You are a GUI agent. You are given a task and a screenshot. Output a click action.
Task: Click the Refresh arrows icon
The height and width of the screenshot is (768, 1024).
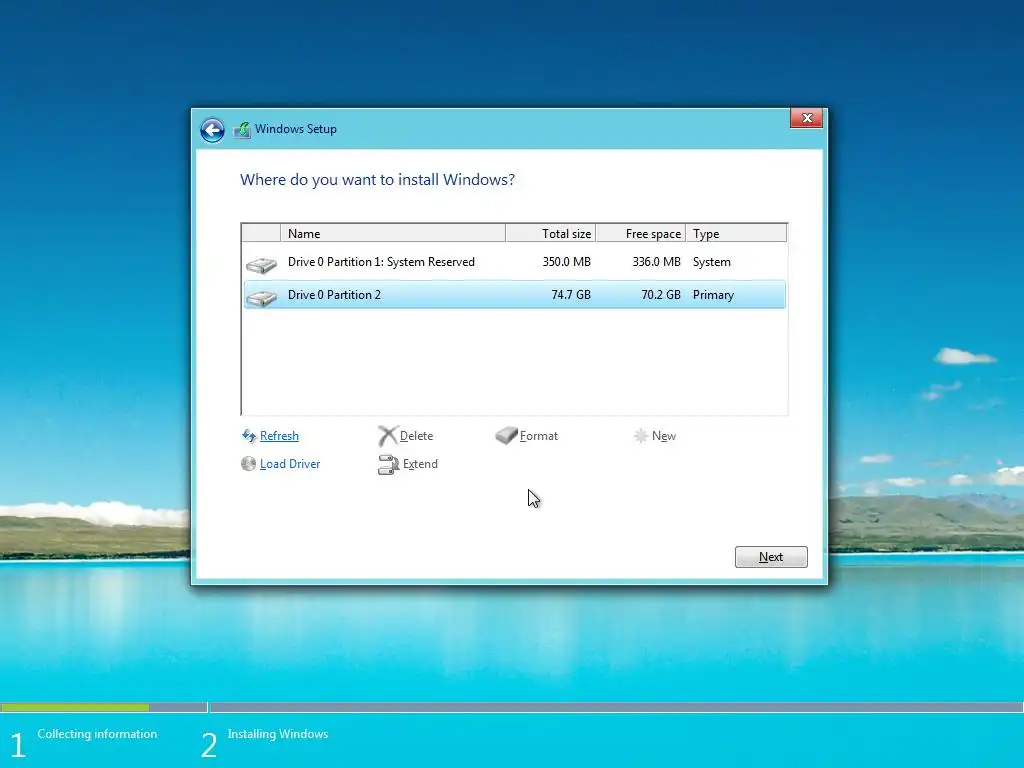click(x=249, y=436)
